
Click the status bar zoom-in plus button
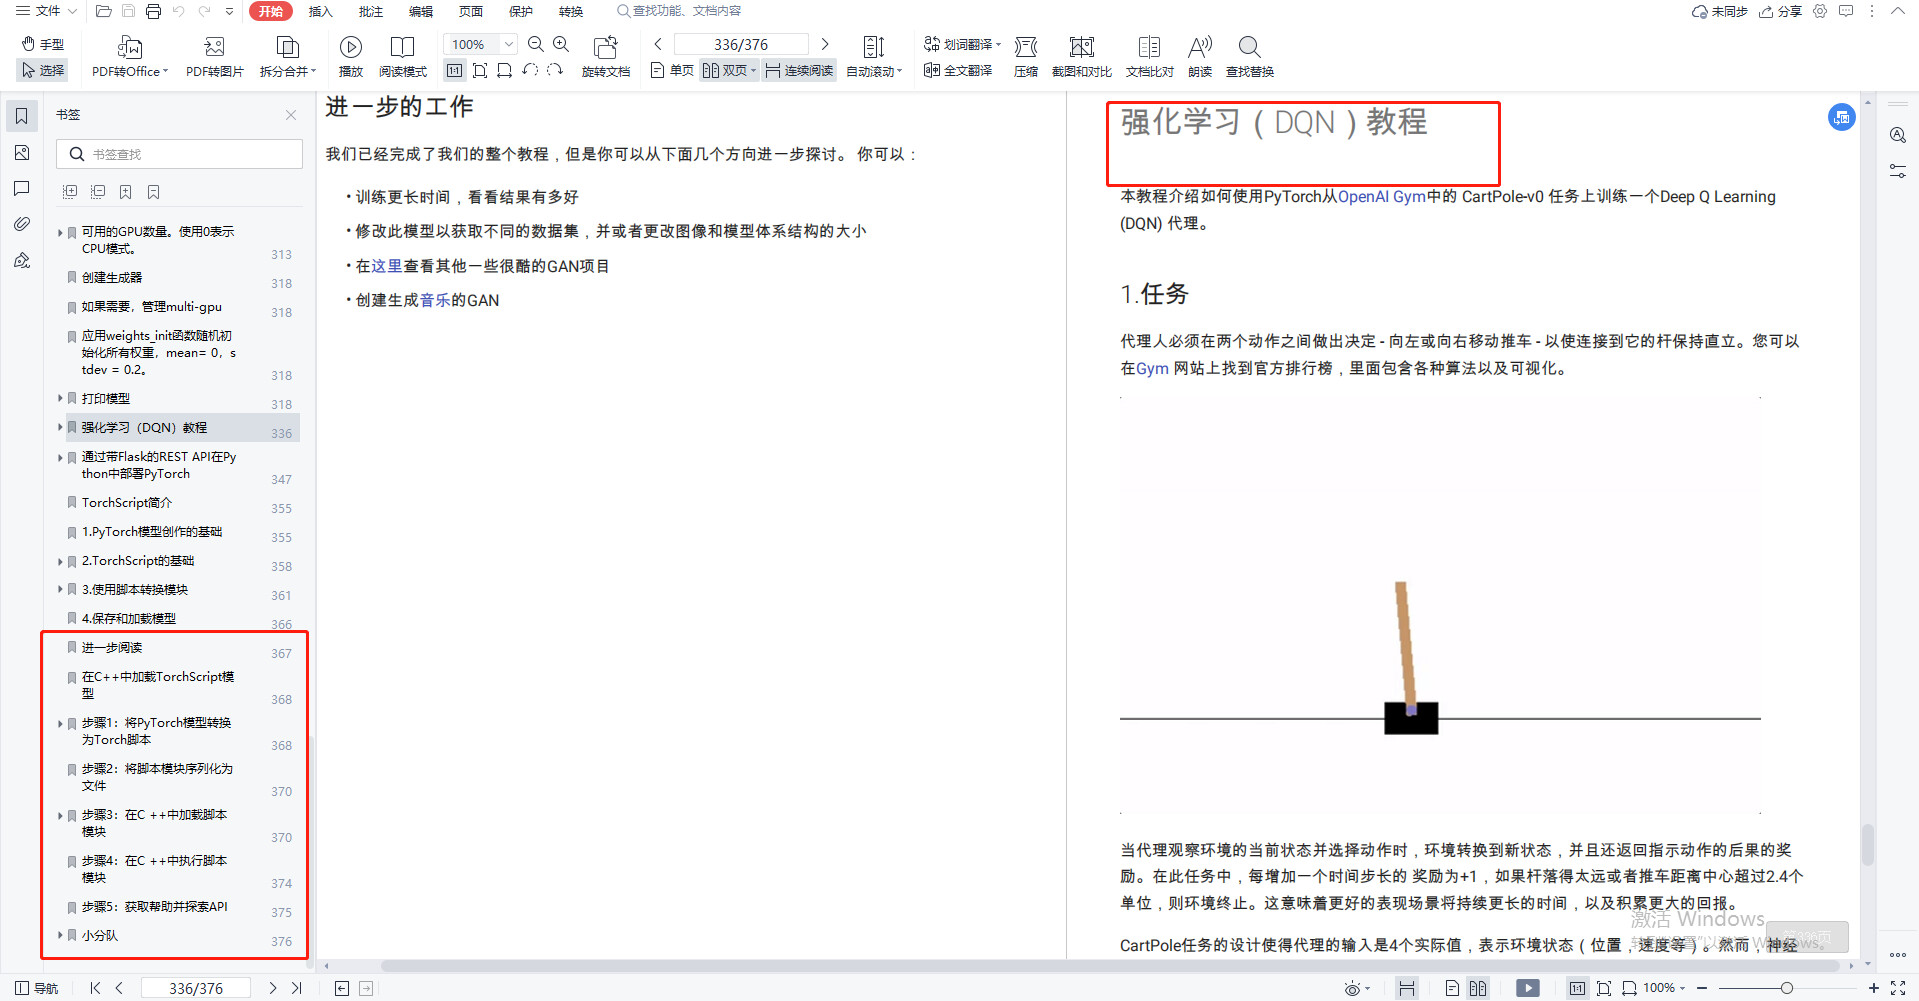[x=1874, y=988]
